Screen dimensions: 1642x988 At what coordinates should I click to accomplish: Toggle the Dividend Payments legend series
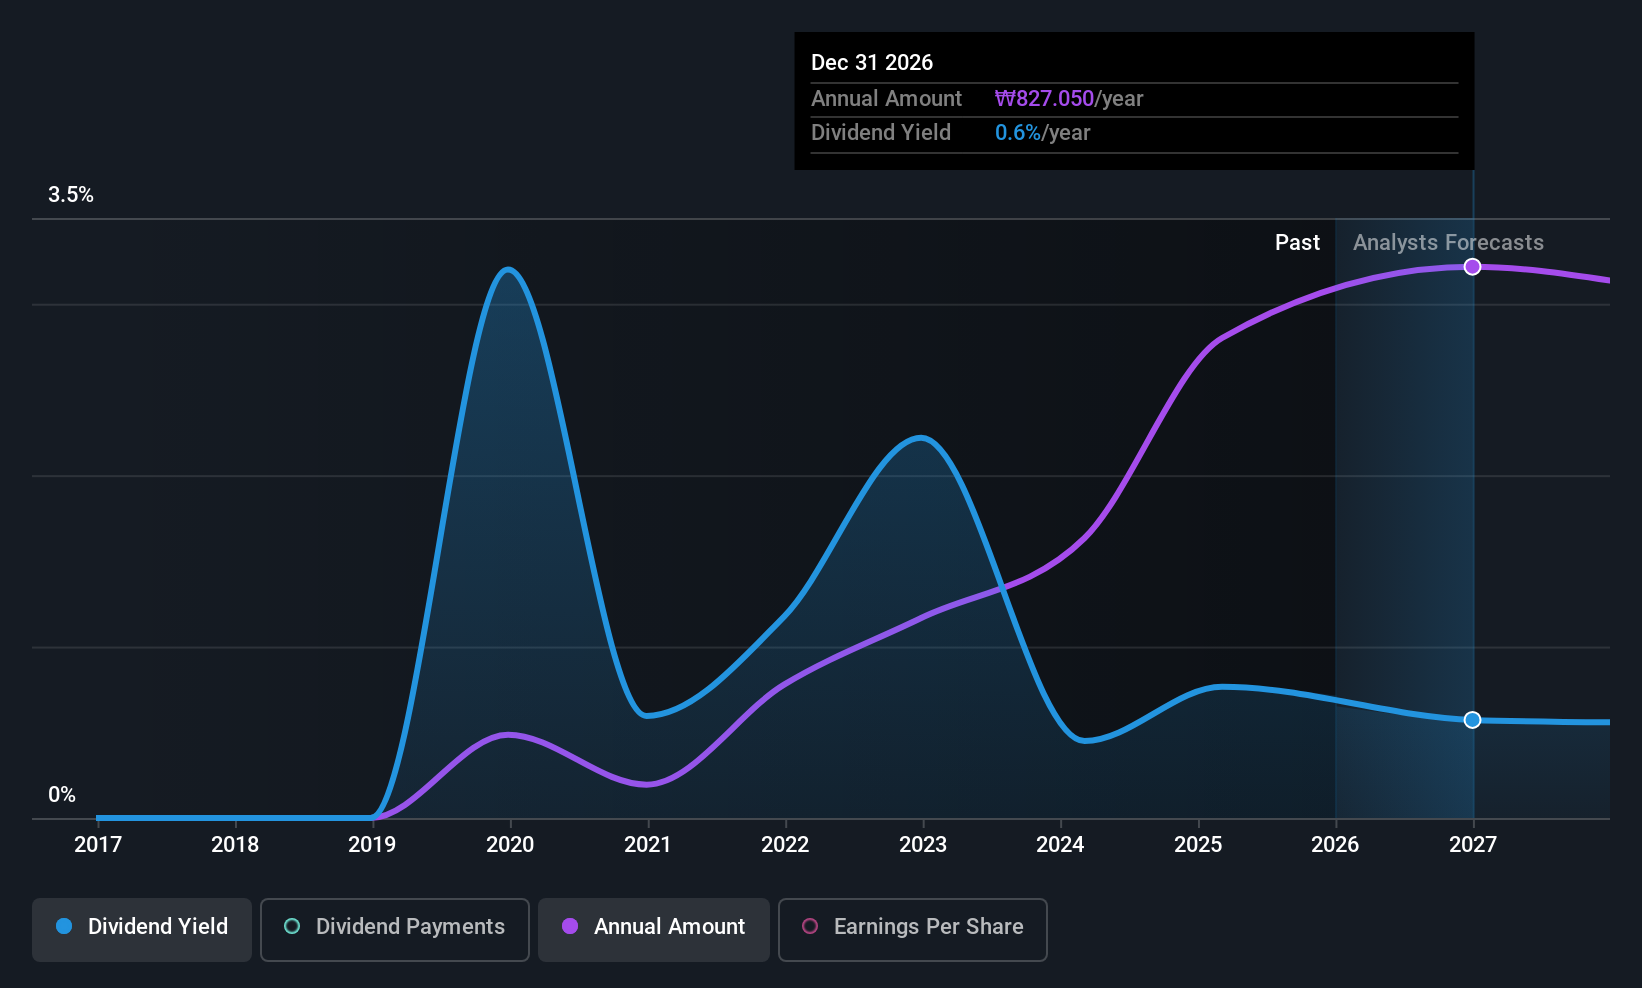click(x=395, y=930)
